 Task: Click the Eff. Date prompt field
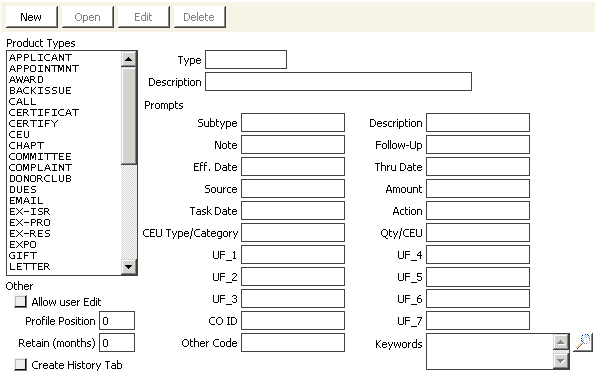point(293,167)
